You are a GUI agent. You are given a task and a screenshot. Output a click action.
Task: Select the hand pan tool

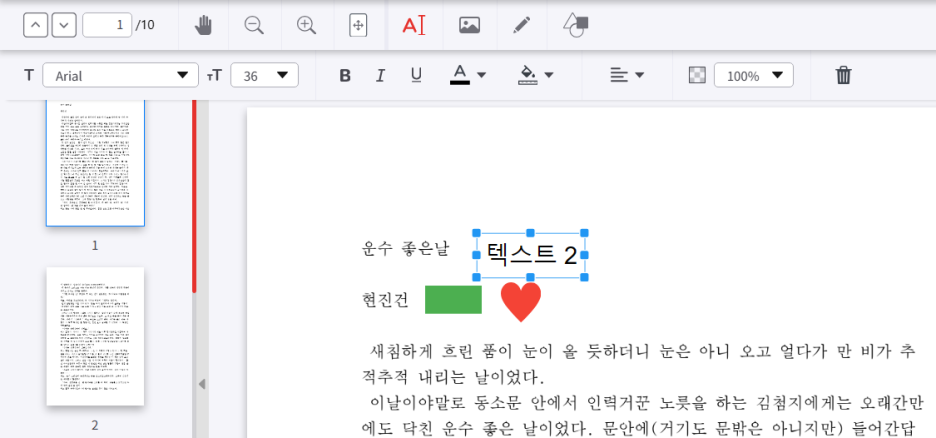pyautogui.click(x=204, y=25)
